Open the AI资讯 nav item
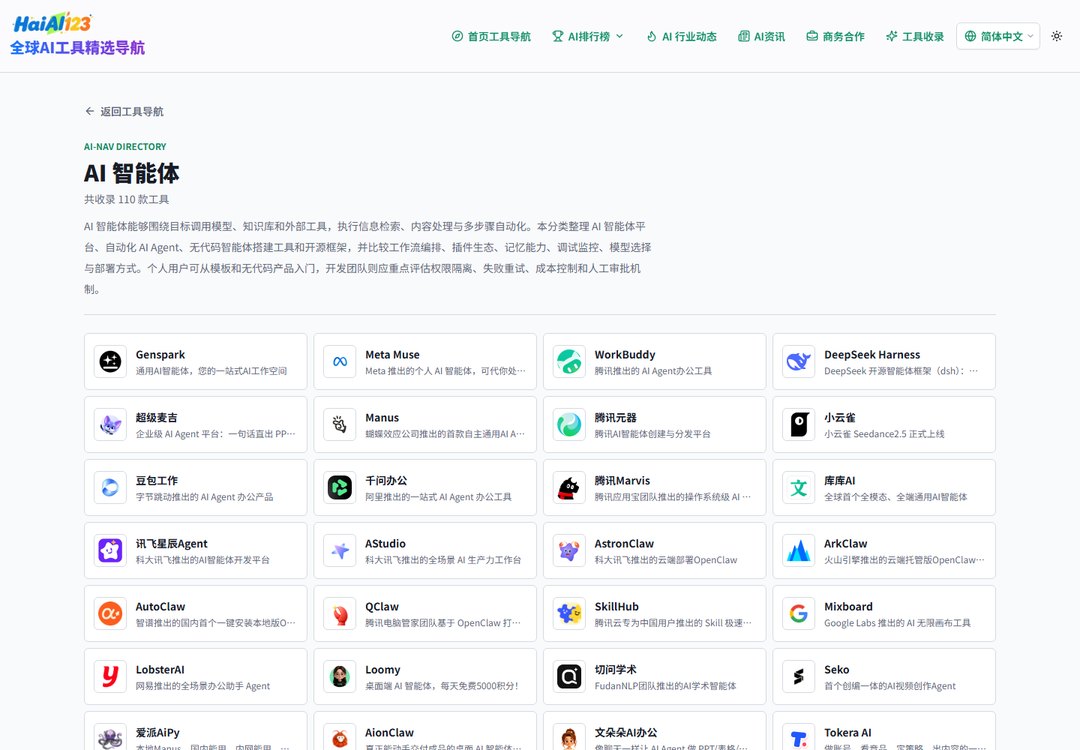The height and width of the screenshot is (750, 1080). click(x=761, y=37)
